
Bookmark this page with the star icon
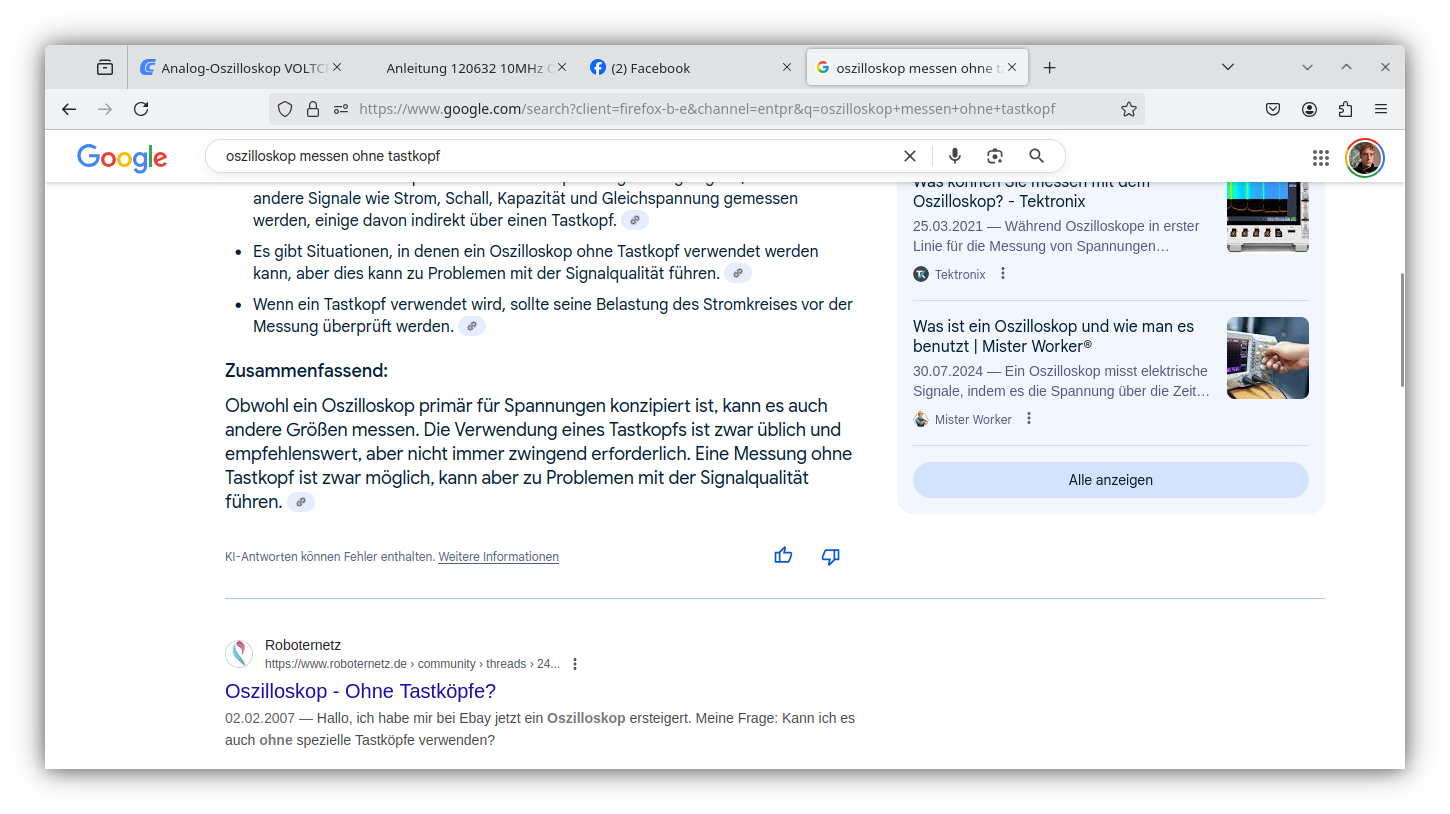pyautogui.click(x=1129, y=109)
